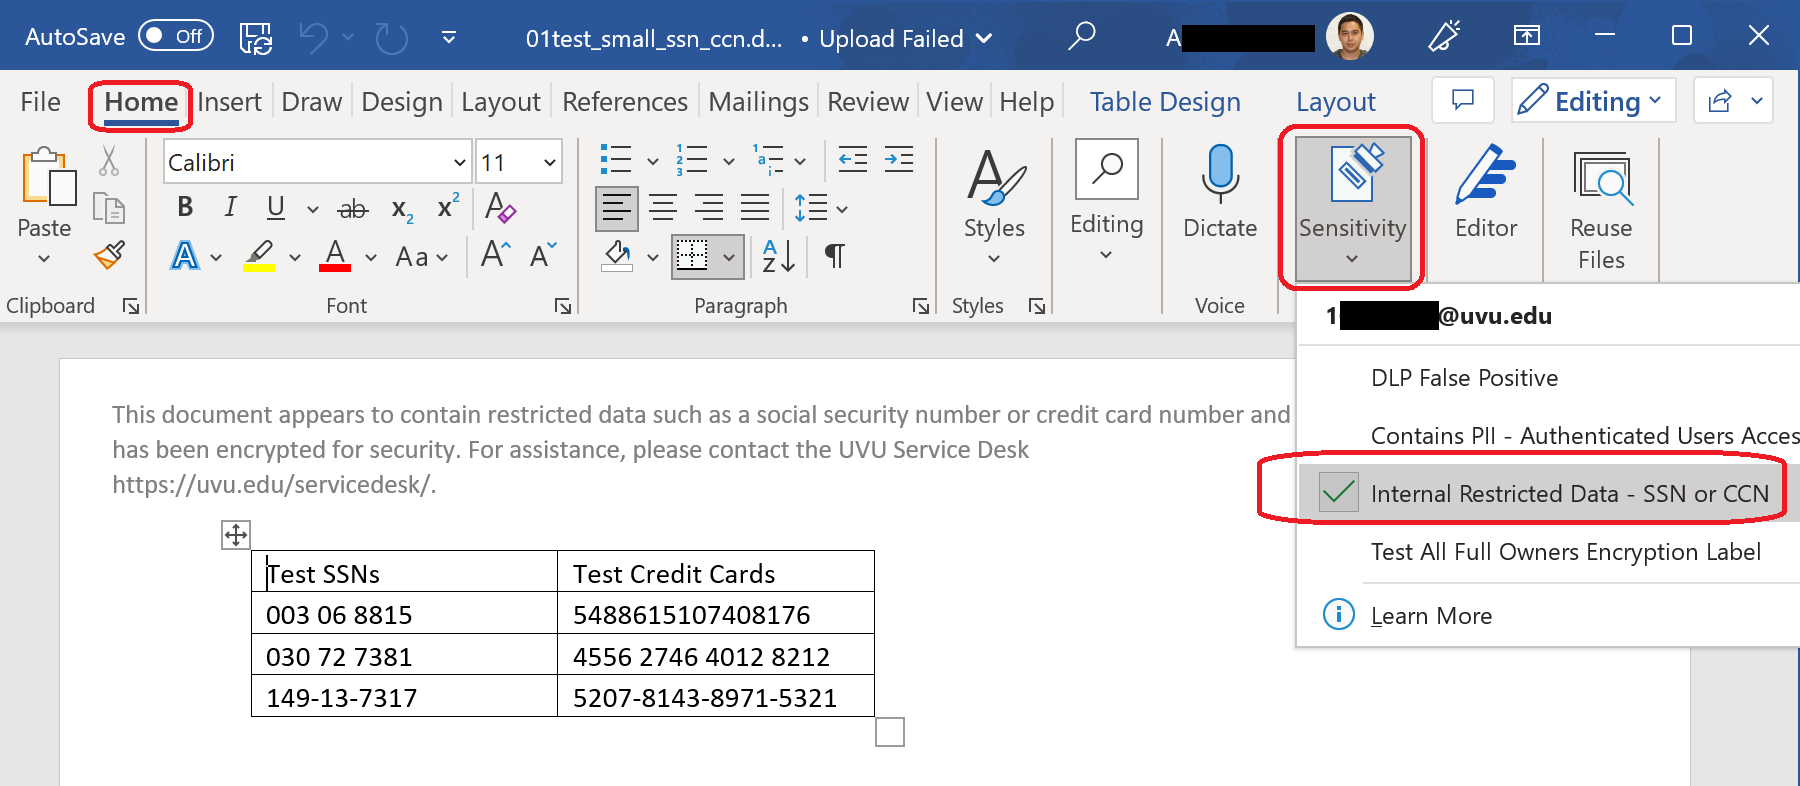Viewport: 1800px width, 786px height.
Task: Open Customize Quick Access Toolbar dropdown
Action: [449, 38]
